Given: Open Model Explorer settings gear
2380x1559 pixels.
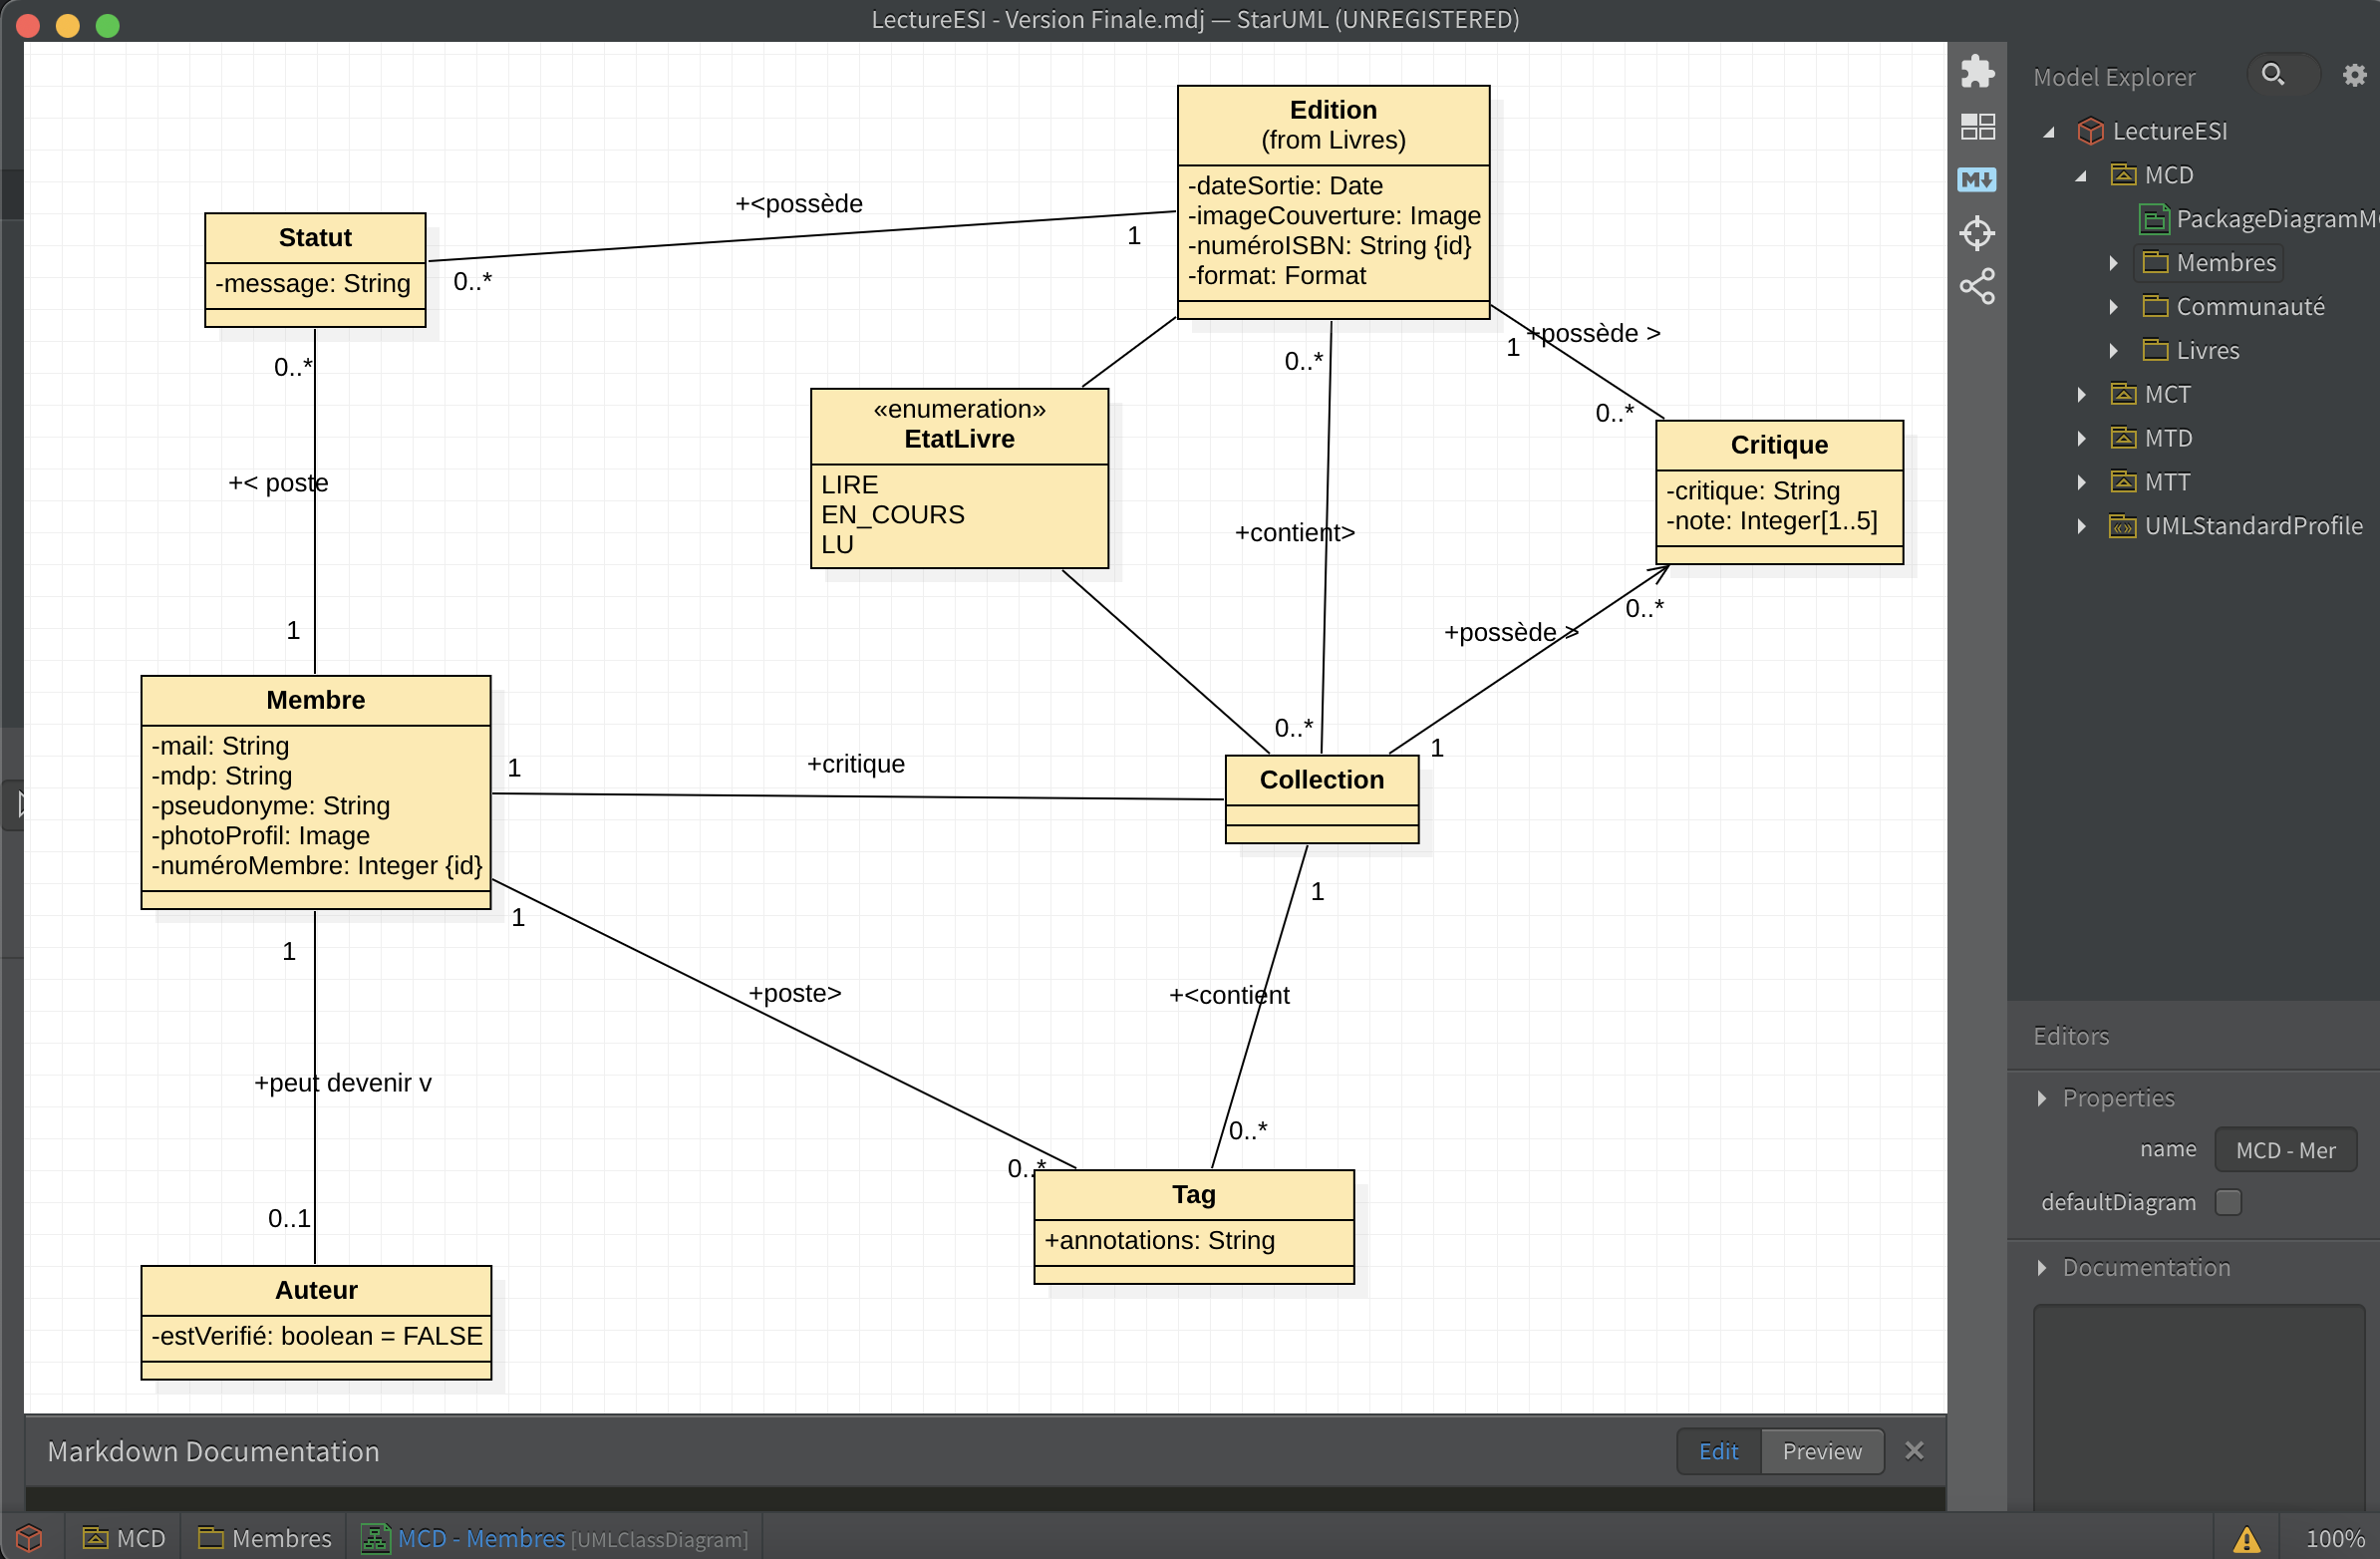Looking at the screenshot, I should pos(2354,75).
